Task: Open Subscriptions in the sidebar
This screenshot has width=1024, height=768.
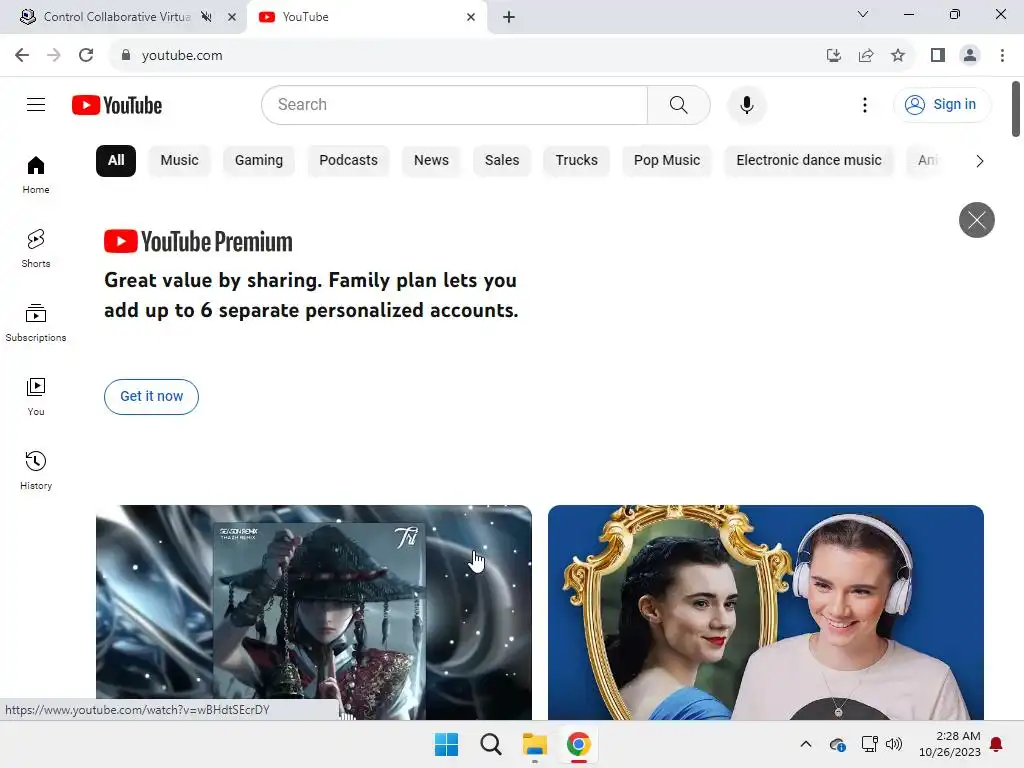Action: pos(36,323)
